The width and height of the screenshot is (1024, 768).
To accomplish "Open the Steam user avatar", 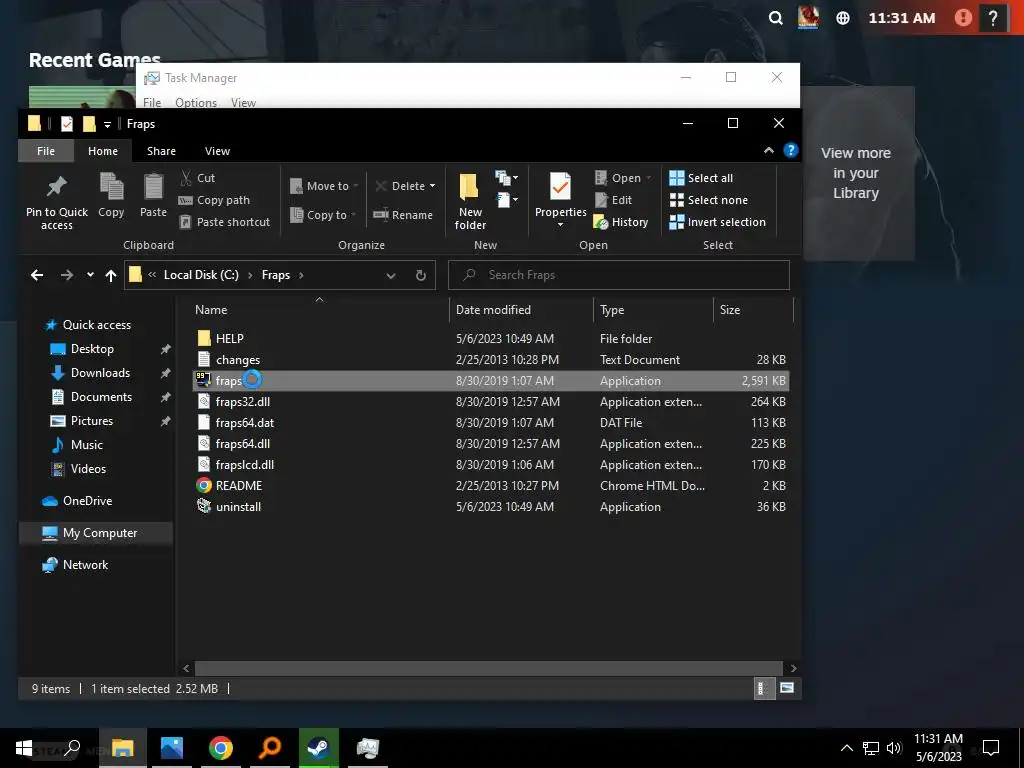I will click(808, 18).
